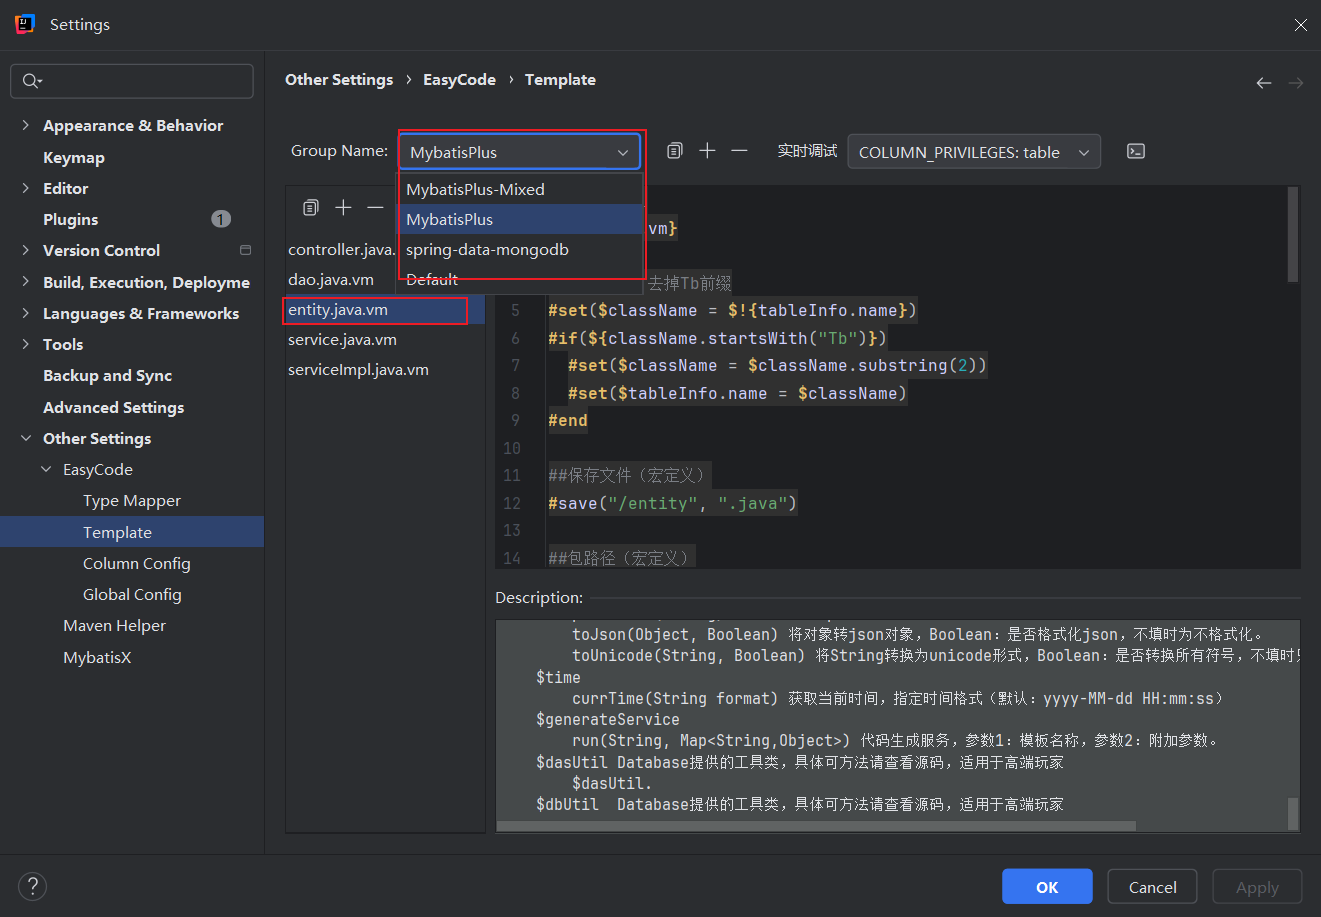Remove the current template group
The width and height of the screenshot is (1321, 917).
pos(739,150)
